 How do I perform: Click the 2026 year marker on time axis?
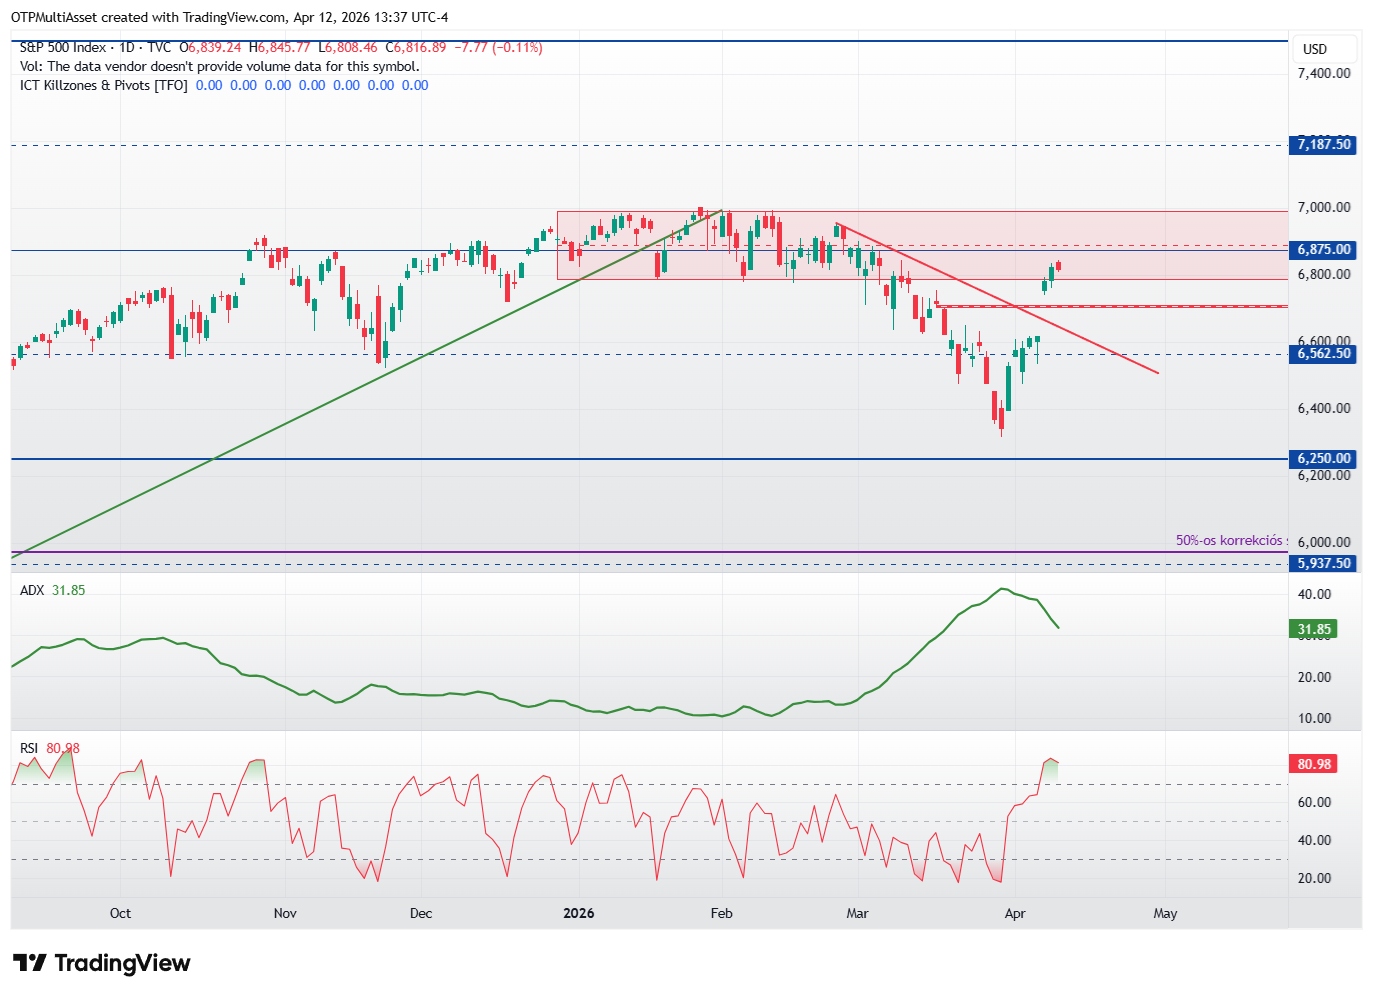point(579,913)
